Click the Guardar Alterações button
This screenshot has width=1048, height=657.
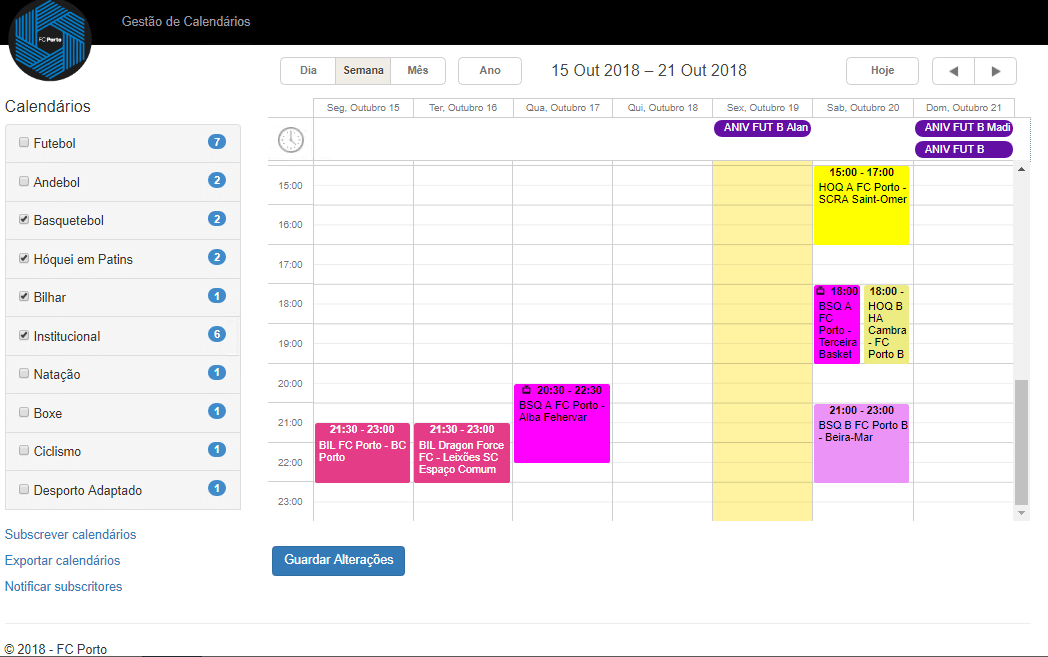tap(338, 561)
